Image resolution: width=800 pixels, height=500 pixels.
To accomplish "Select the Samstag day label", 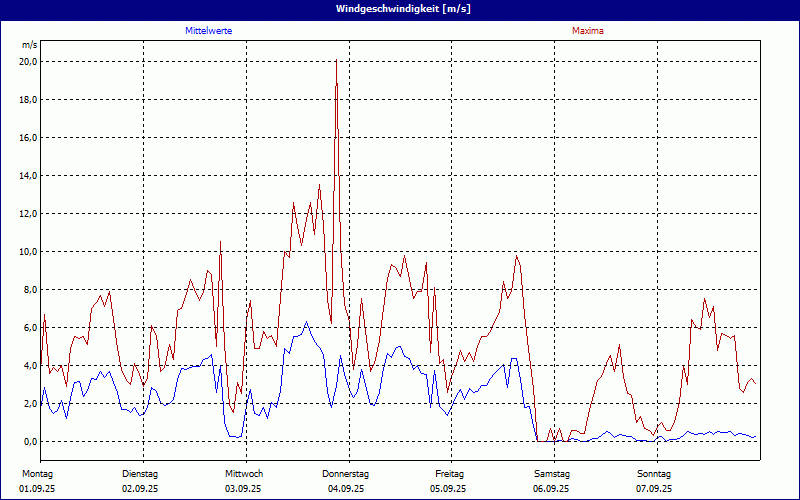I will click(x=552, y=473).
